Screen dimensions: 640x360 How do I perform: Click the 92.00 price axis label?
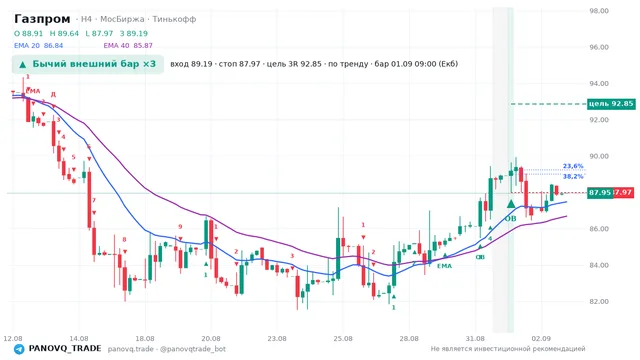(x=599, y=120)
